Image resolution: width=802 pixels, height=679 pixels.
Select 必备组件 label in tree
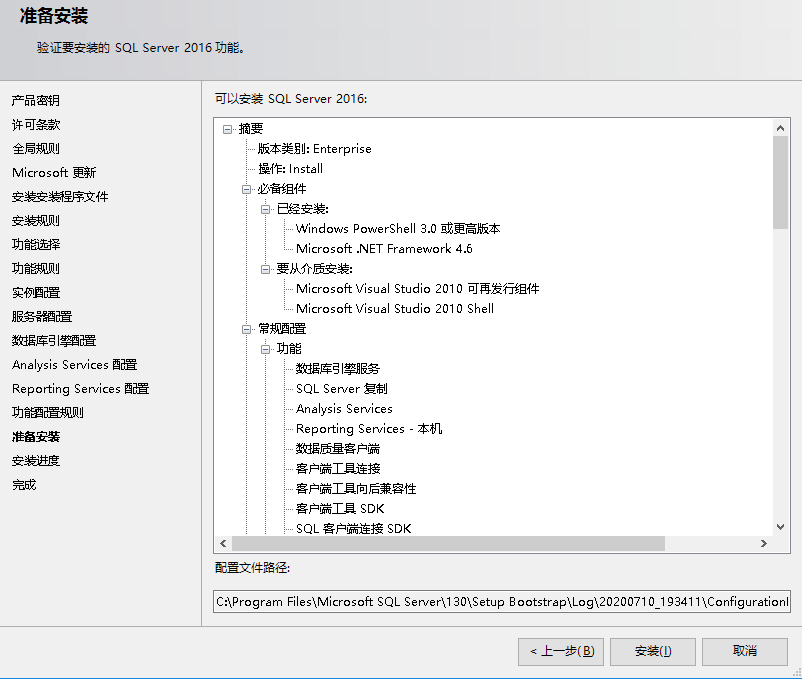click(x=282, y=189)
